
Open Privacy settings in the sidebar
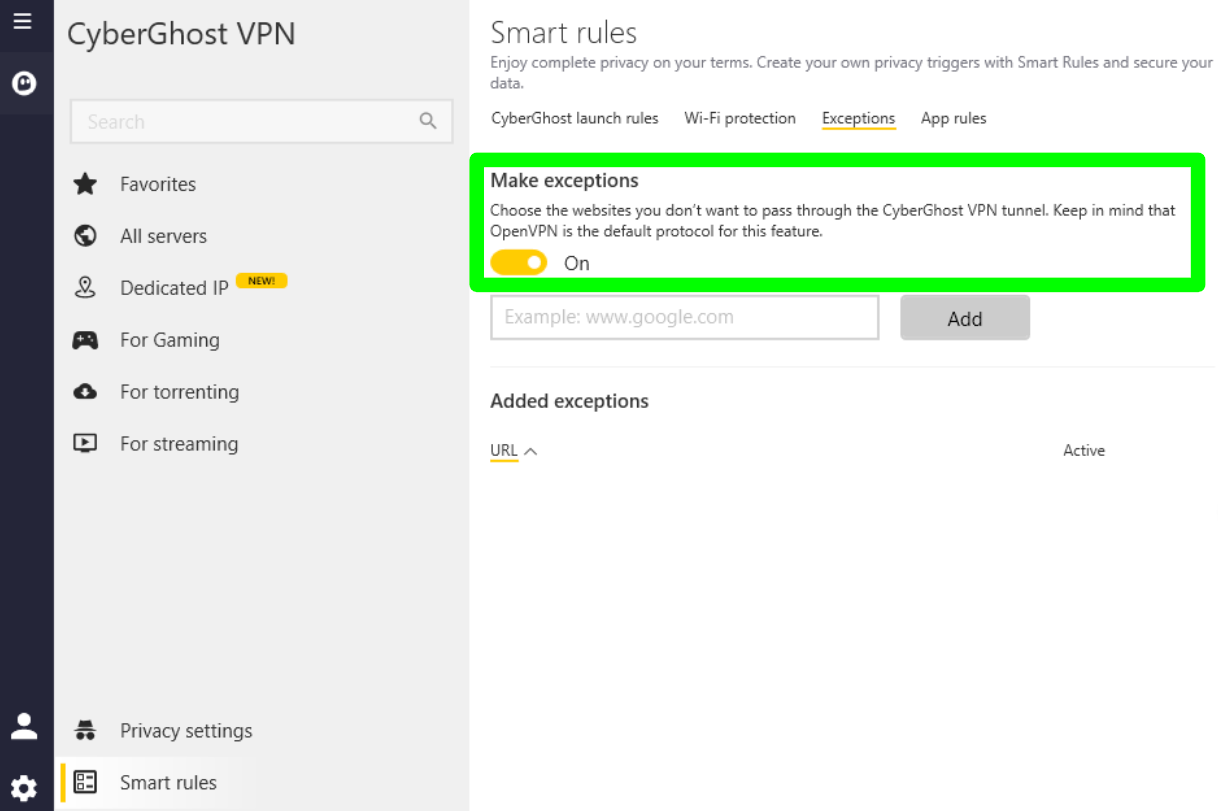186,731
